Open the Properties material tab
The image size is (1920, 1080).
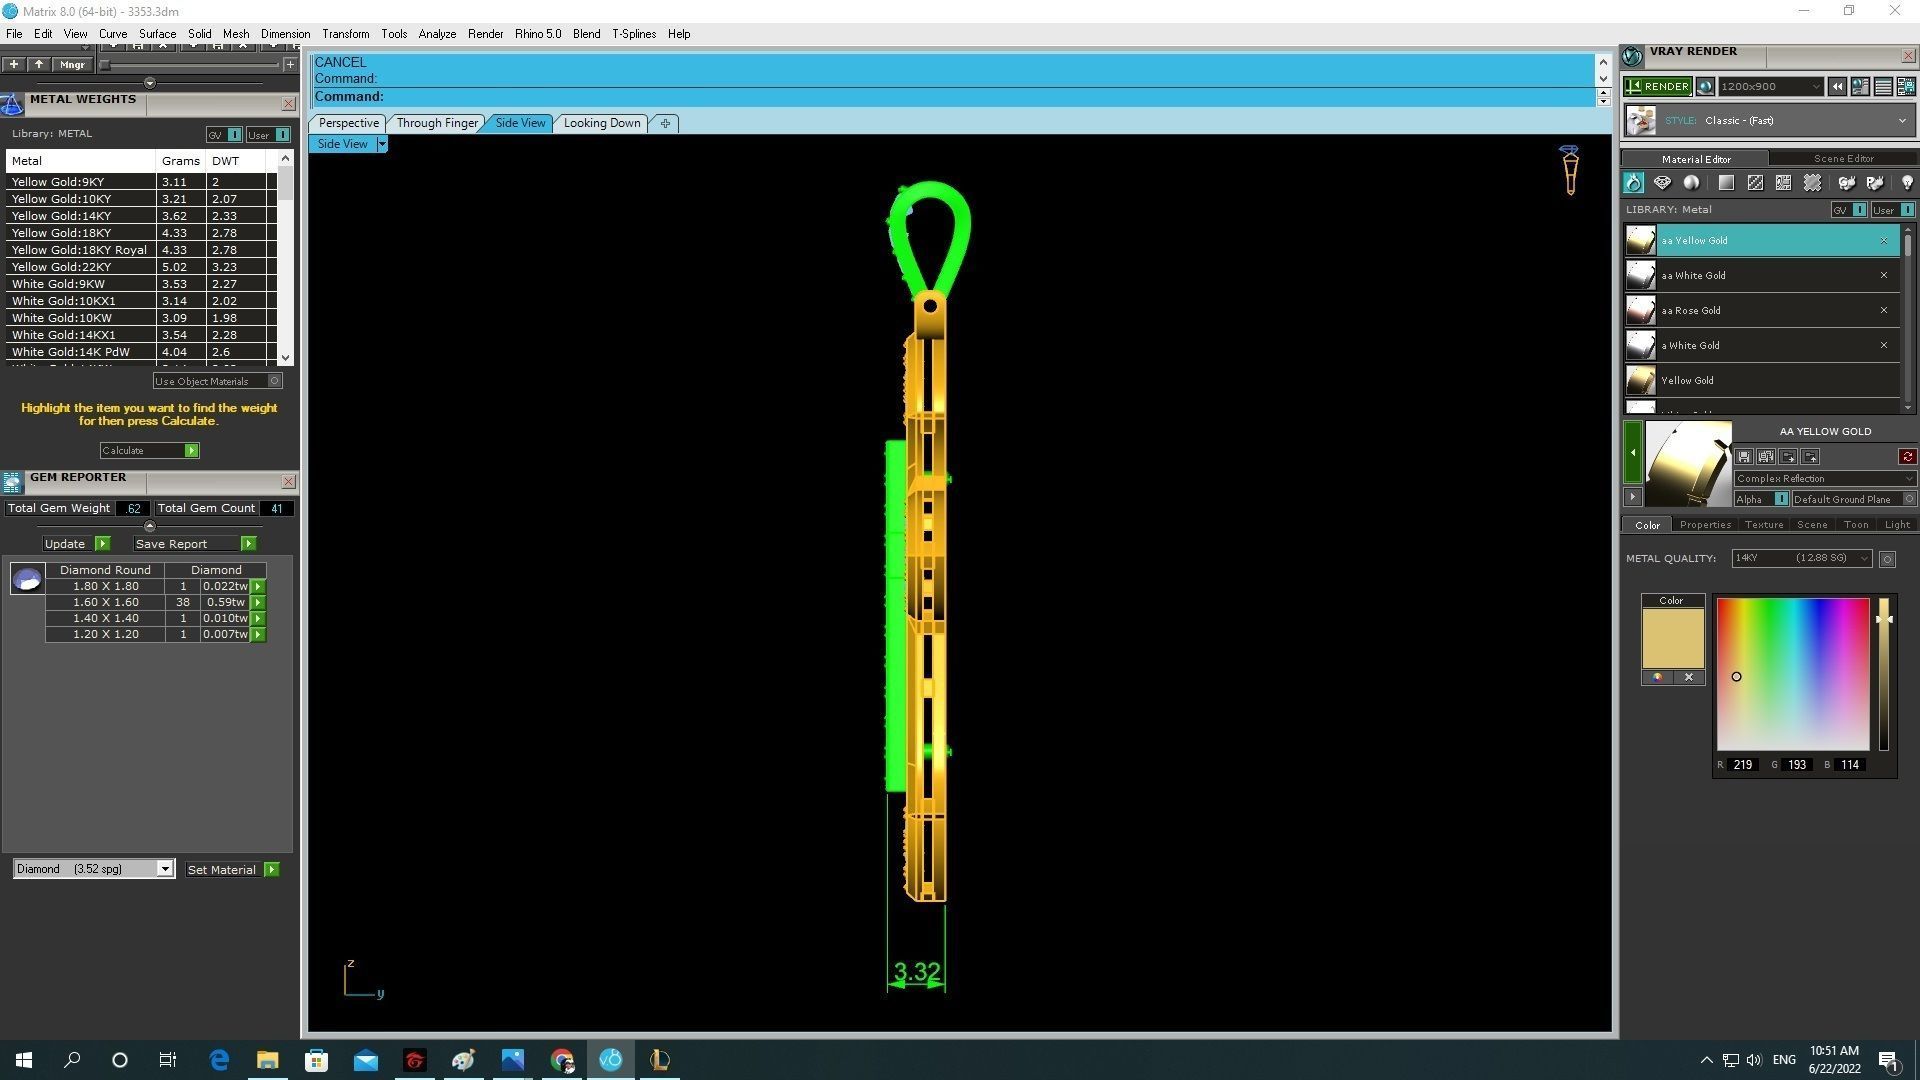(x=1705, y=525)
